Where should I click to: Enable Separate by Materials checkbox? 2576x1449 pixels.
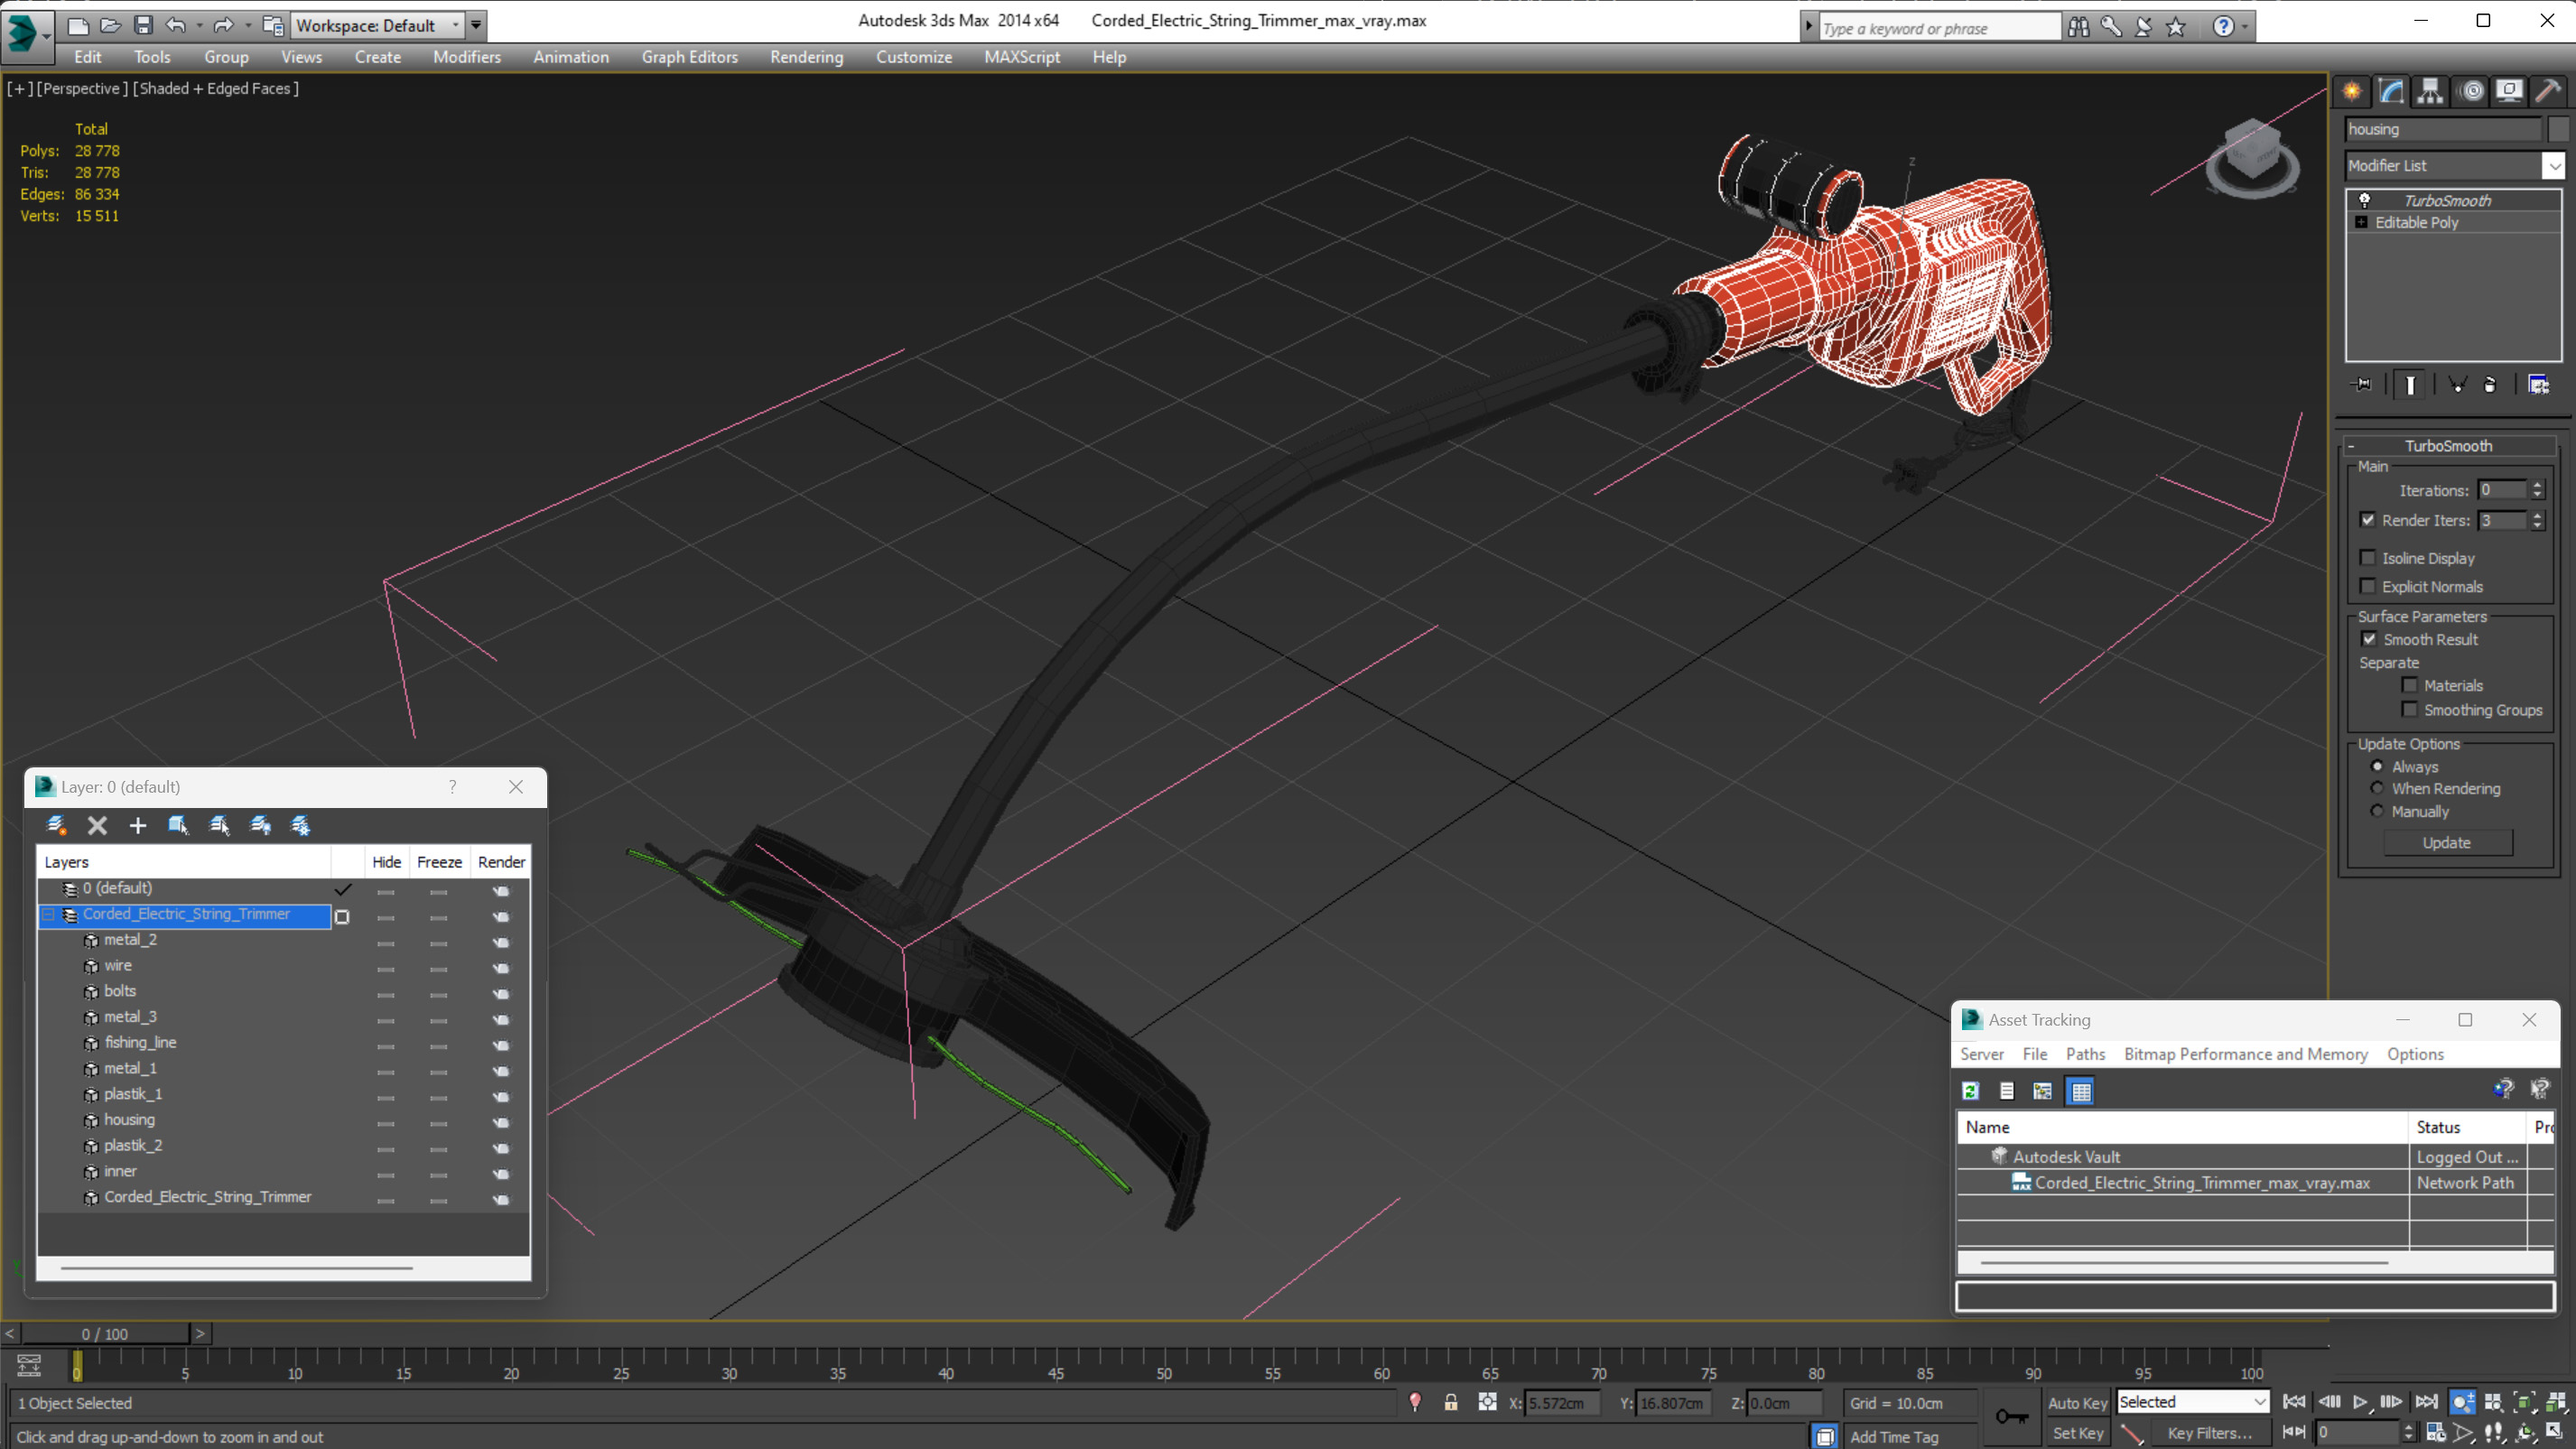(x=2410, y=685)
